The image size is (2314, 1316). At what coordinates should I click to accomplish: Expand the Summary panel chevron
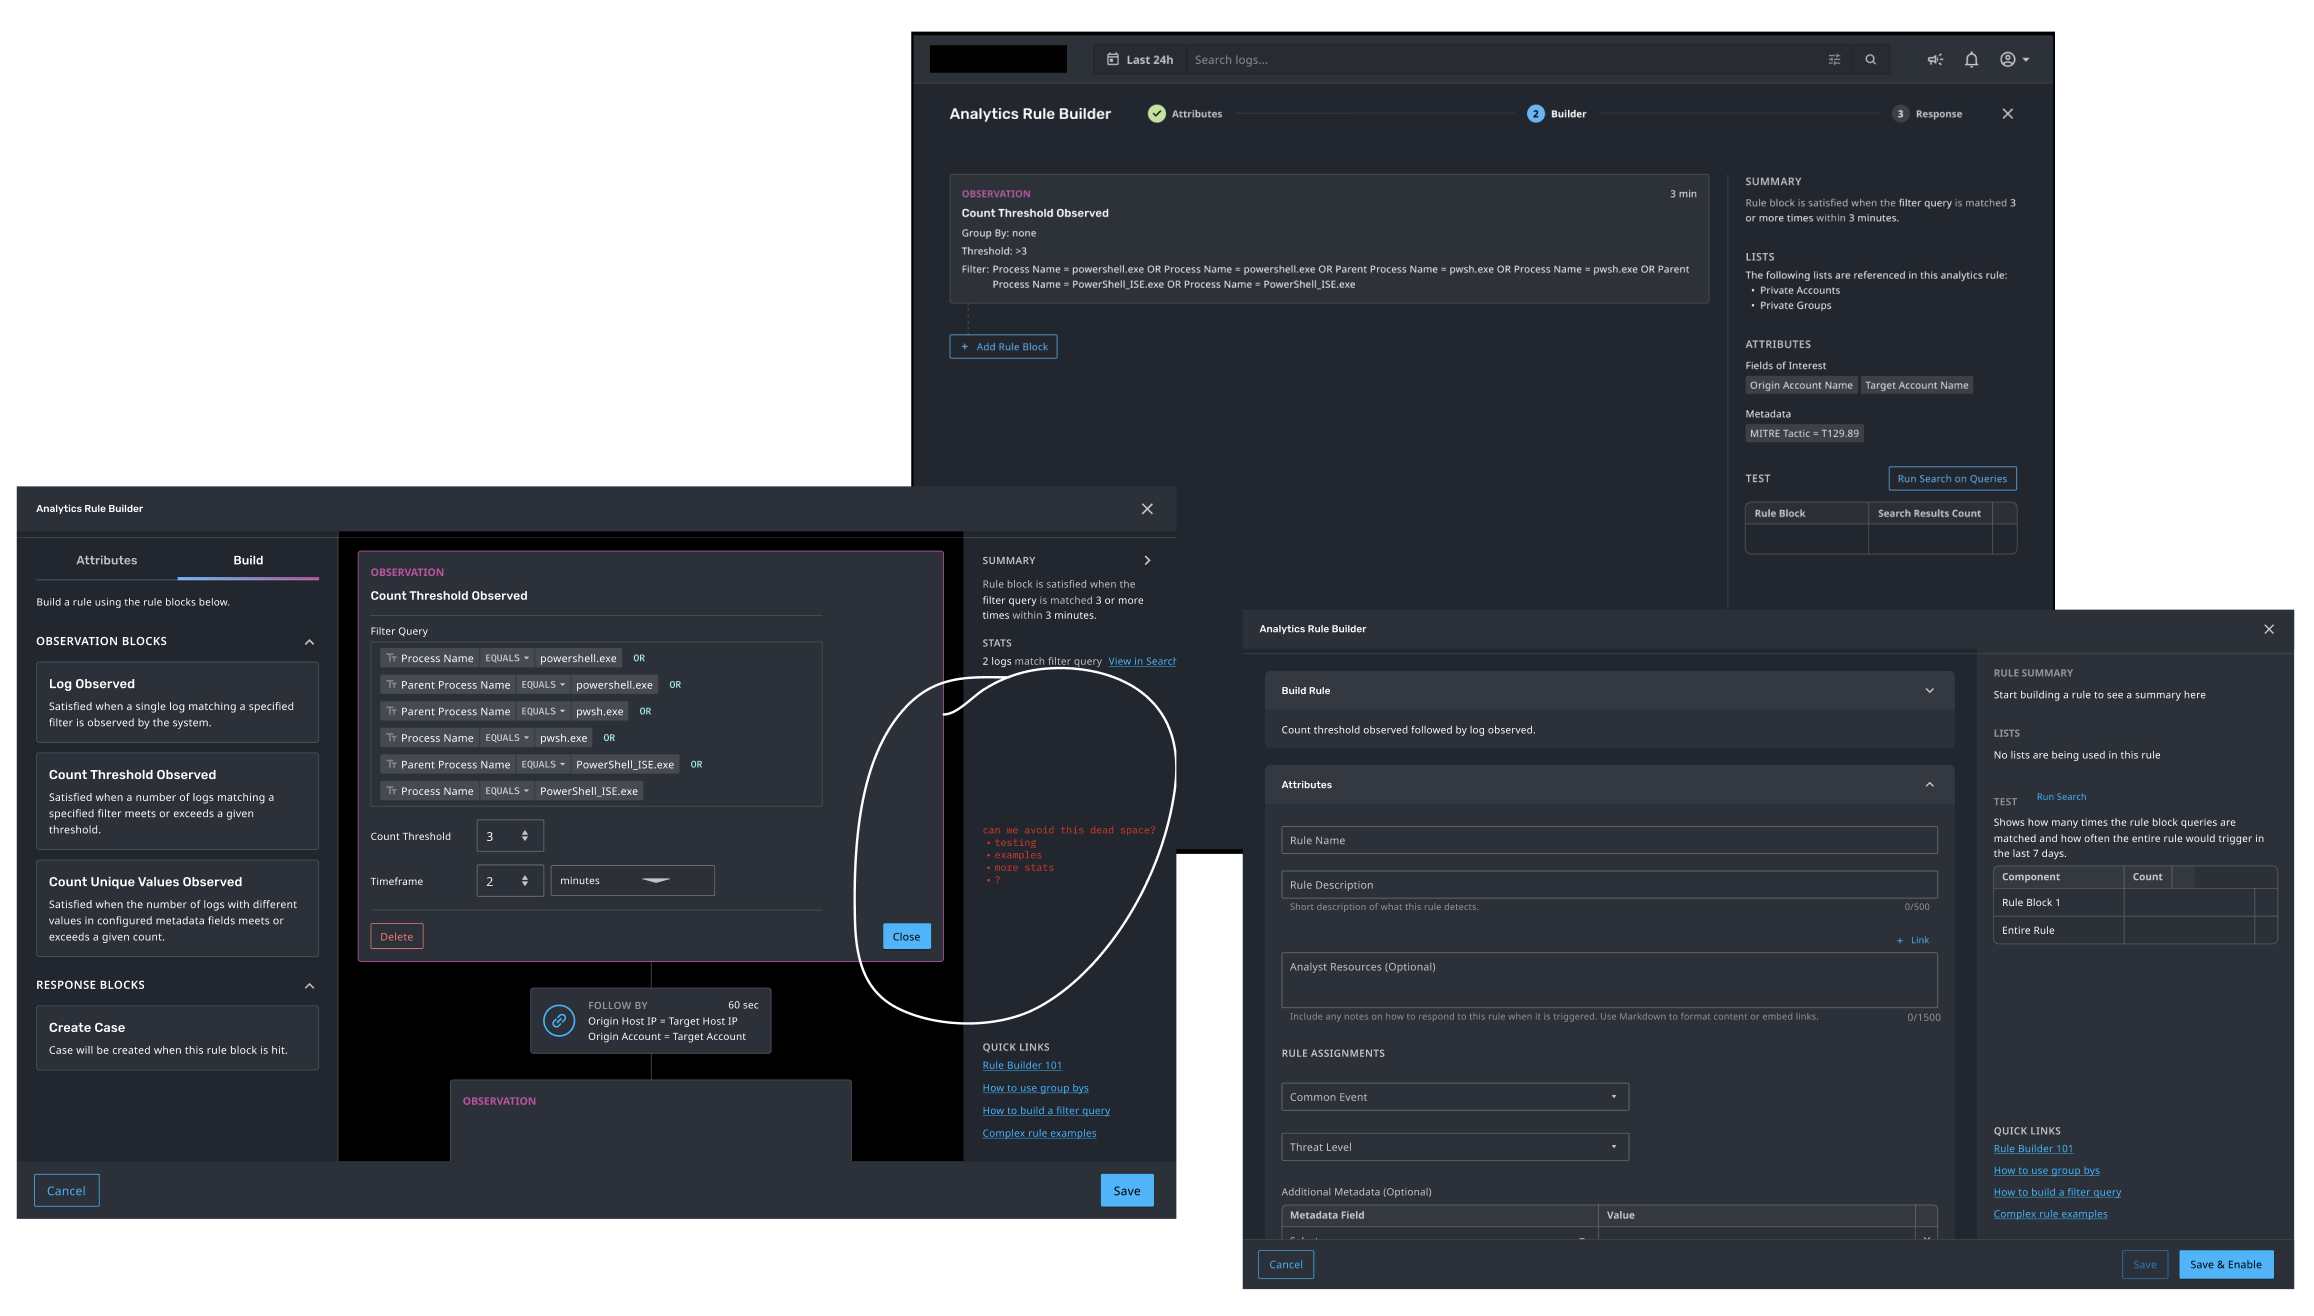(x=1147, y=560)
